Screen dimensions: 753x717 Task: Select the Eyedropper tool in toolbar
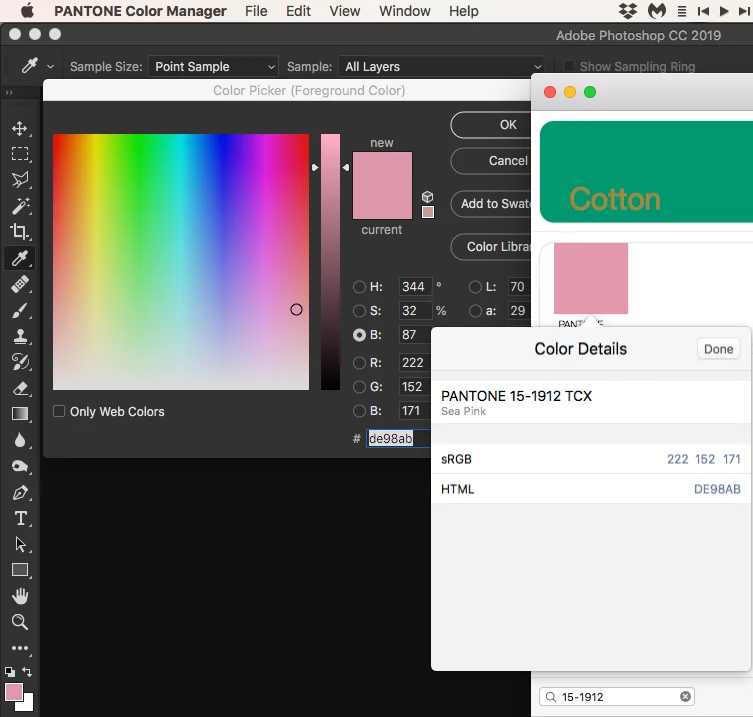(x=20, y=258)
